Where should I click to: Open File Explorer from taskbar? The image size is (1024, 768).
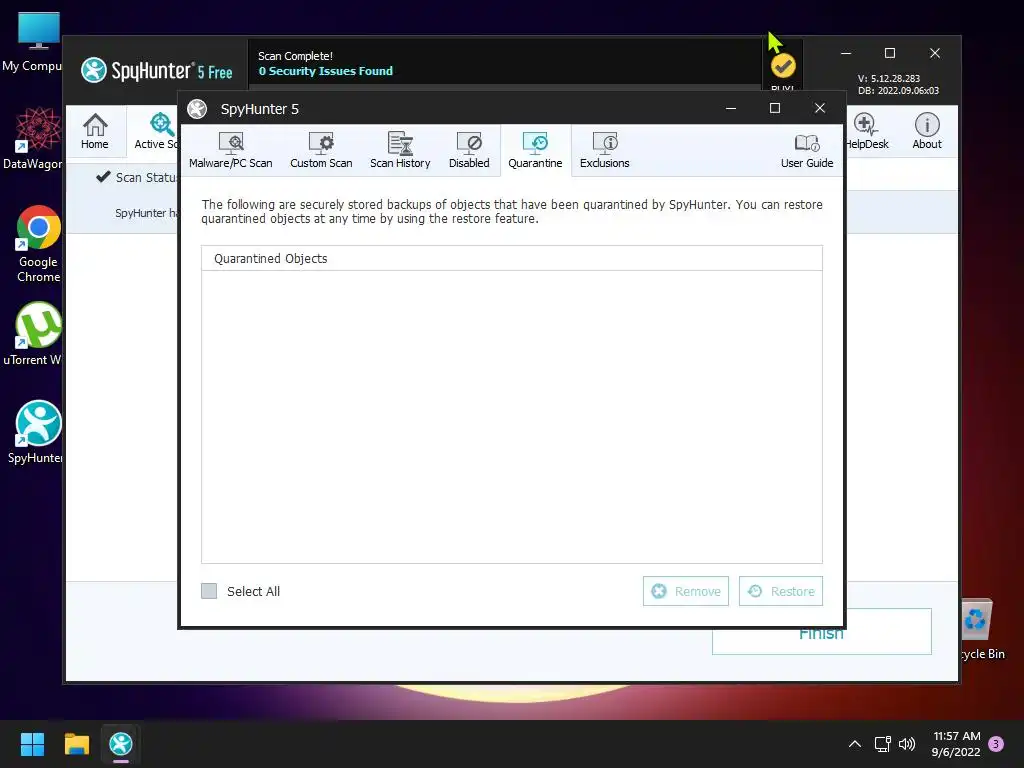click(x=76, y=744)
